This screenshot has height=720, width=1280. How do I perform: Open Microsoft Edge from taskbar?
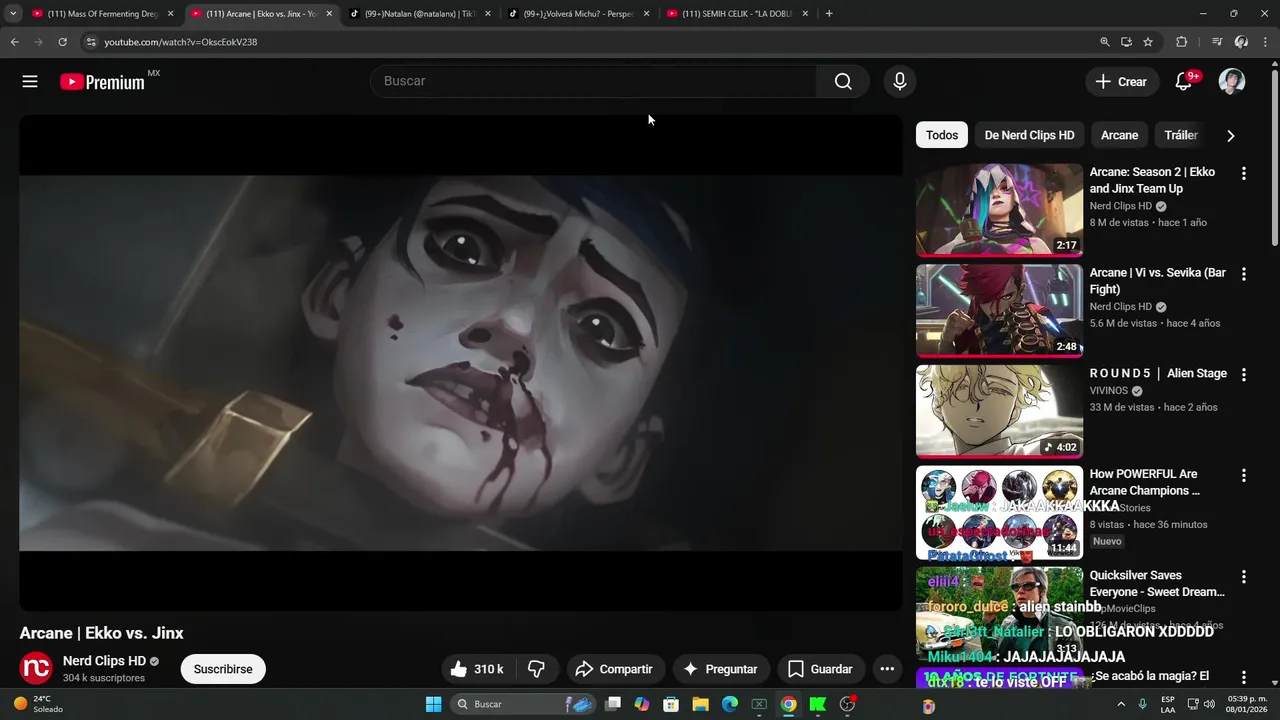click(x=730, y=704)
